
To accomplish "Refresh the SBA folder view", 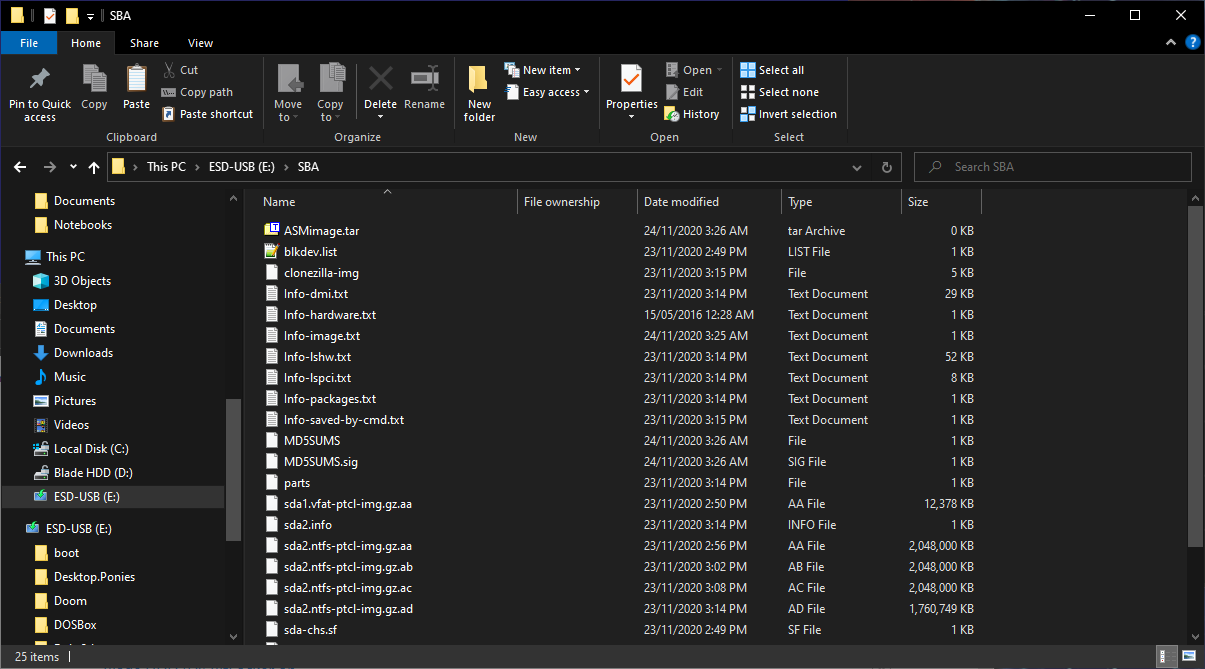I will coord(886,167).
